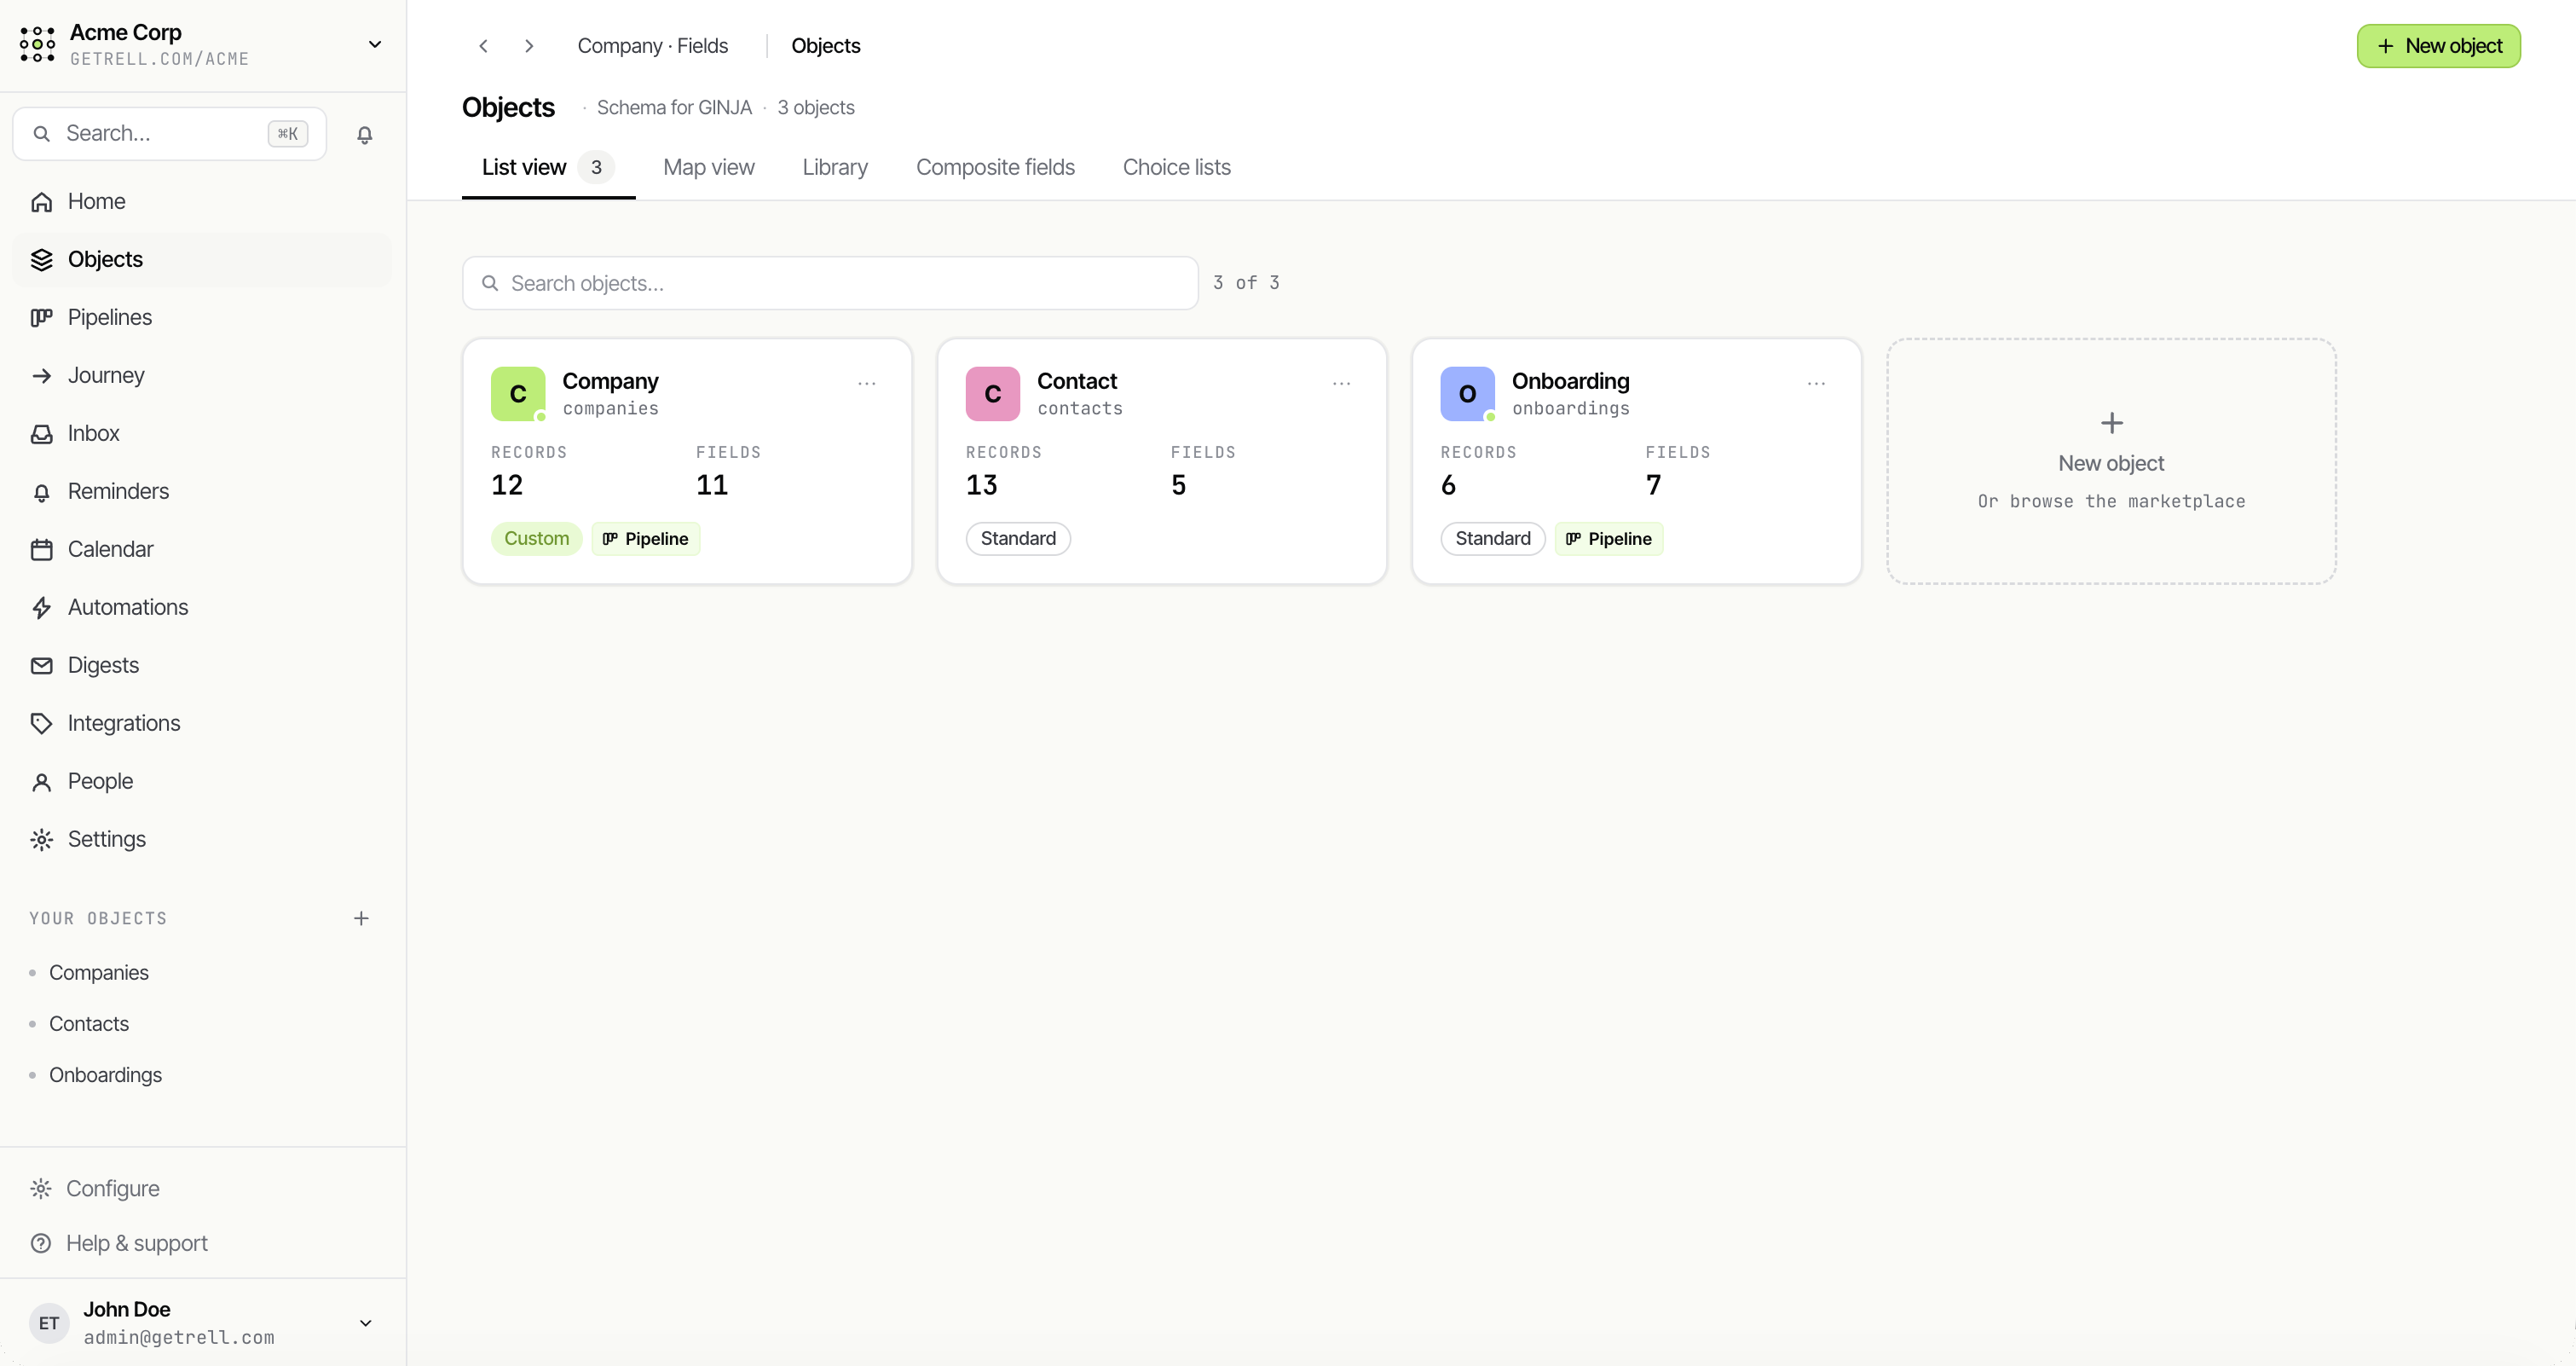Viewport: 2576px width, 1366px height.
Task: Open the Onboarding card options menu
Action: click(x=1816, y=383)
